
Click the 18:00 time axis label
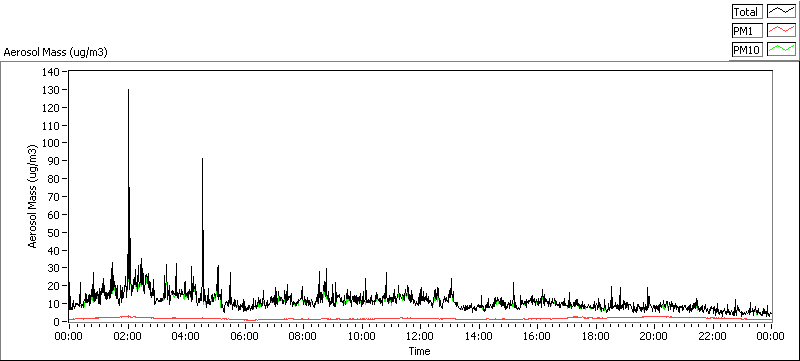pos(595,337)
